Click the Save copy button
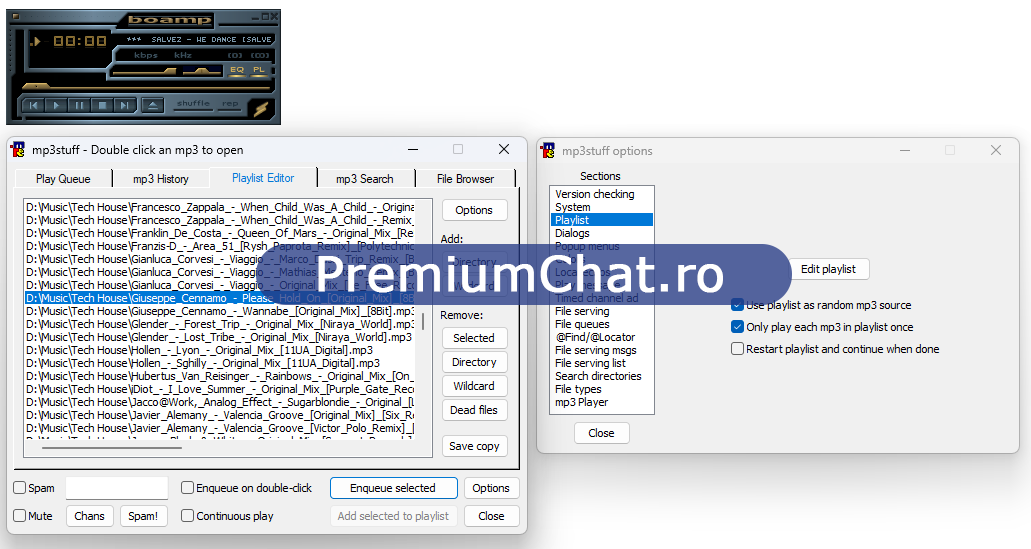Image resolution: width=1031 pixels, height=549 pixels. point(474,446)
